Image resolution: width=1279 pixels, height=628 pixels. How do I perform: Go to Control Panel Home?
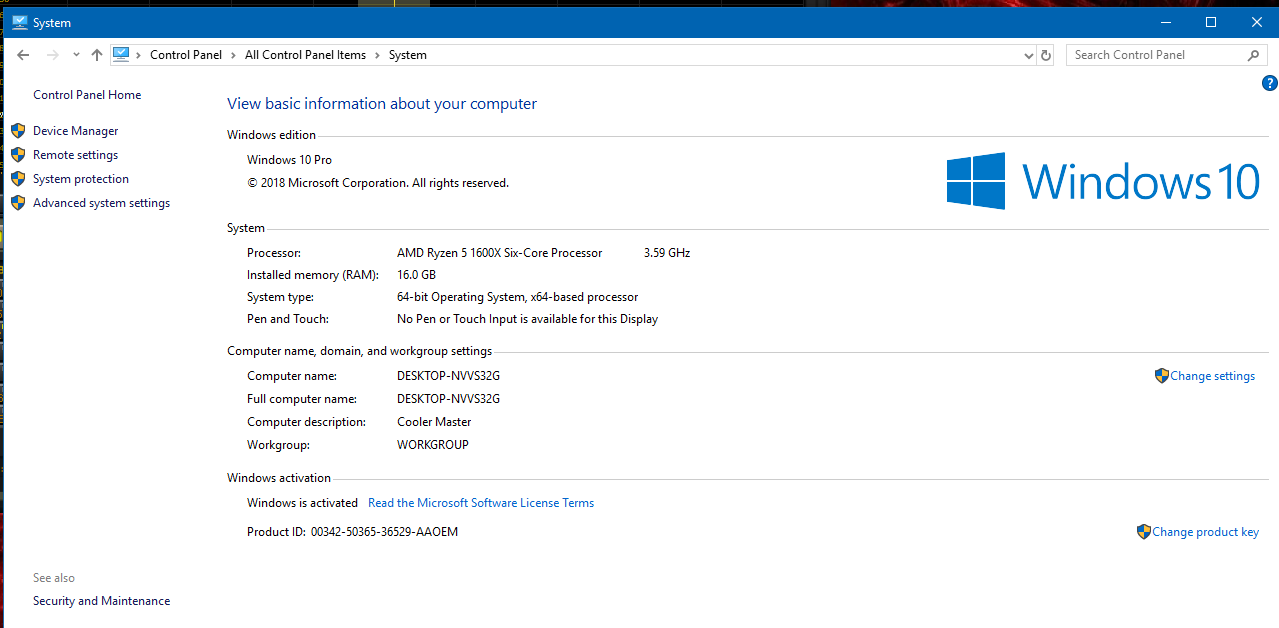87,95
